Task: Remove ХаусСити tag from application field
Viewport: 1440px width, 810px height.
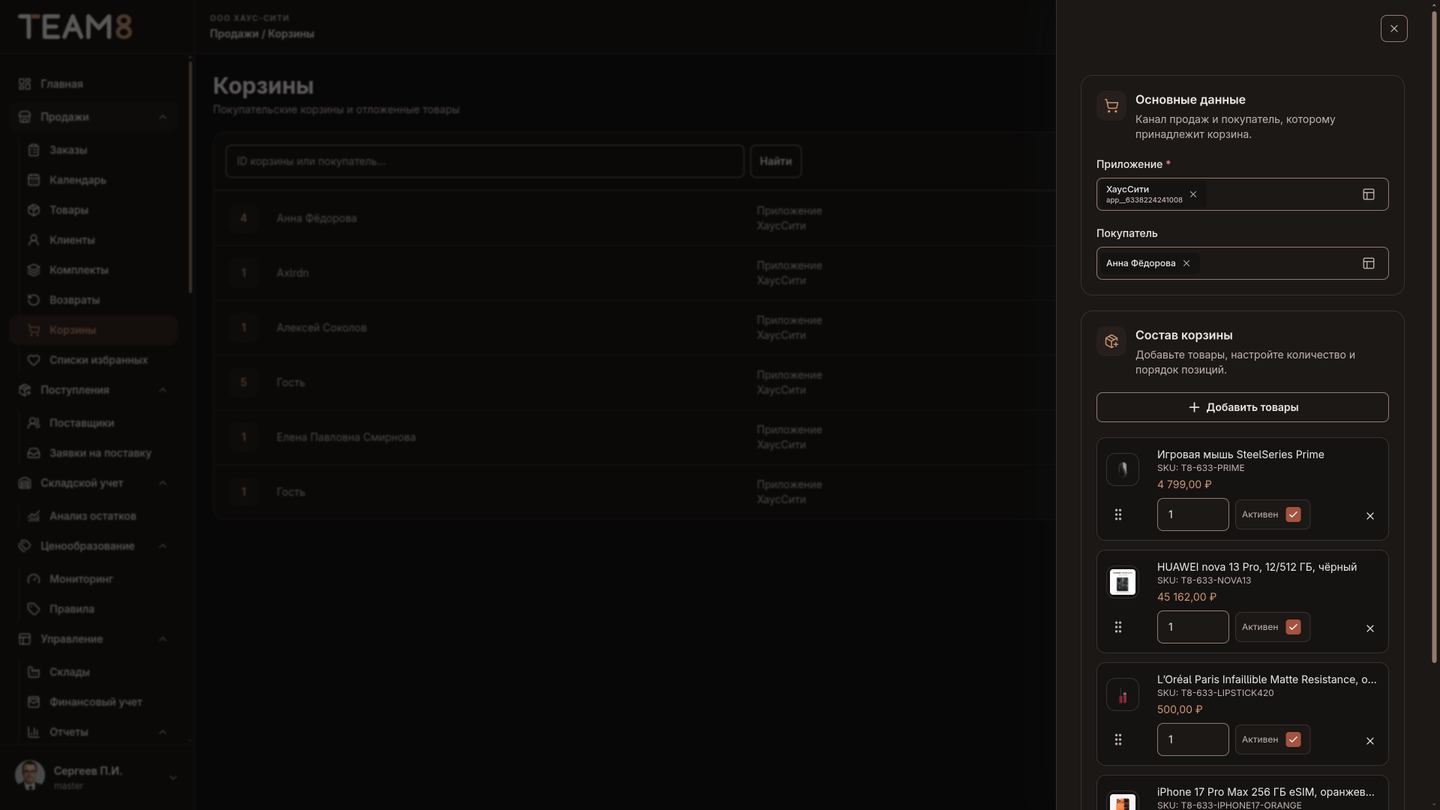Action: click(1193, 194)
